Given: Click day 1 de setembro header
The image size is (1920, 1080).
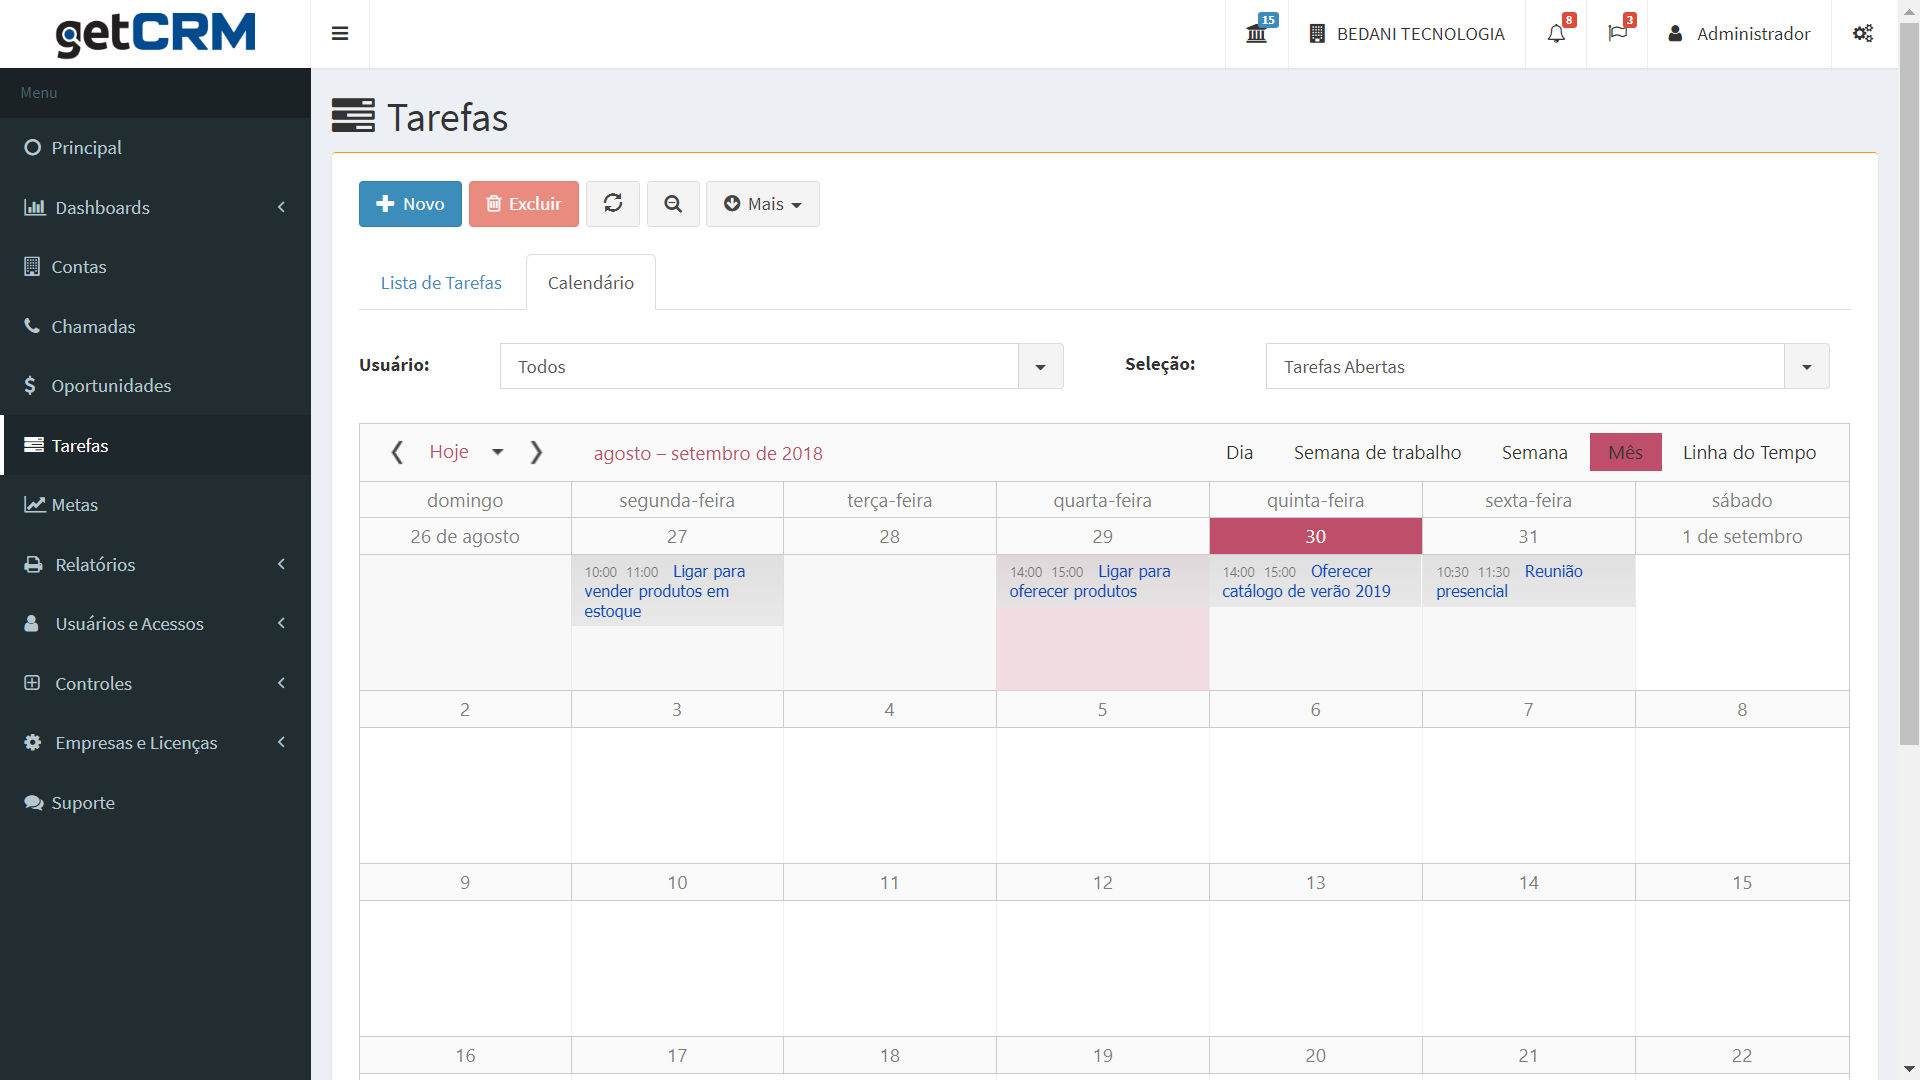Looking at the screenshot, I should [x=1742, y=537].
